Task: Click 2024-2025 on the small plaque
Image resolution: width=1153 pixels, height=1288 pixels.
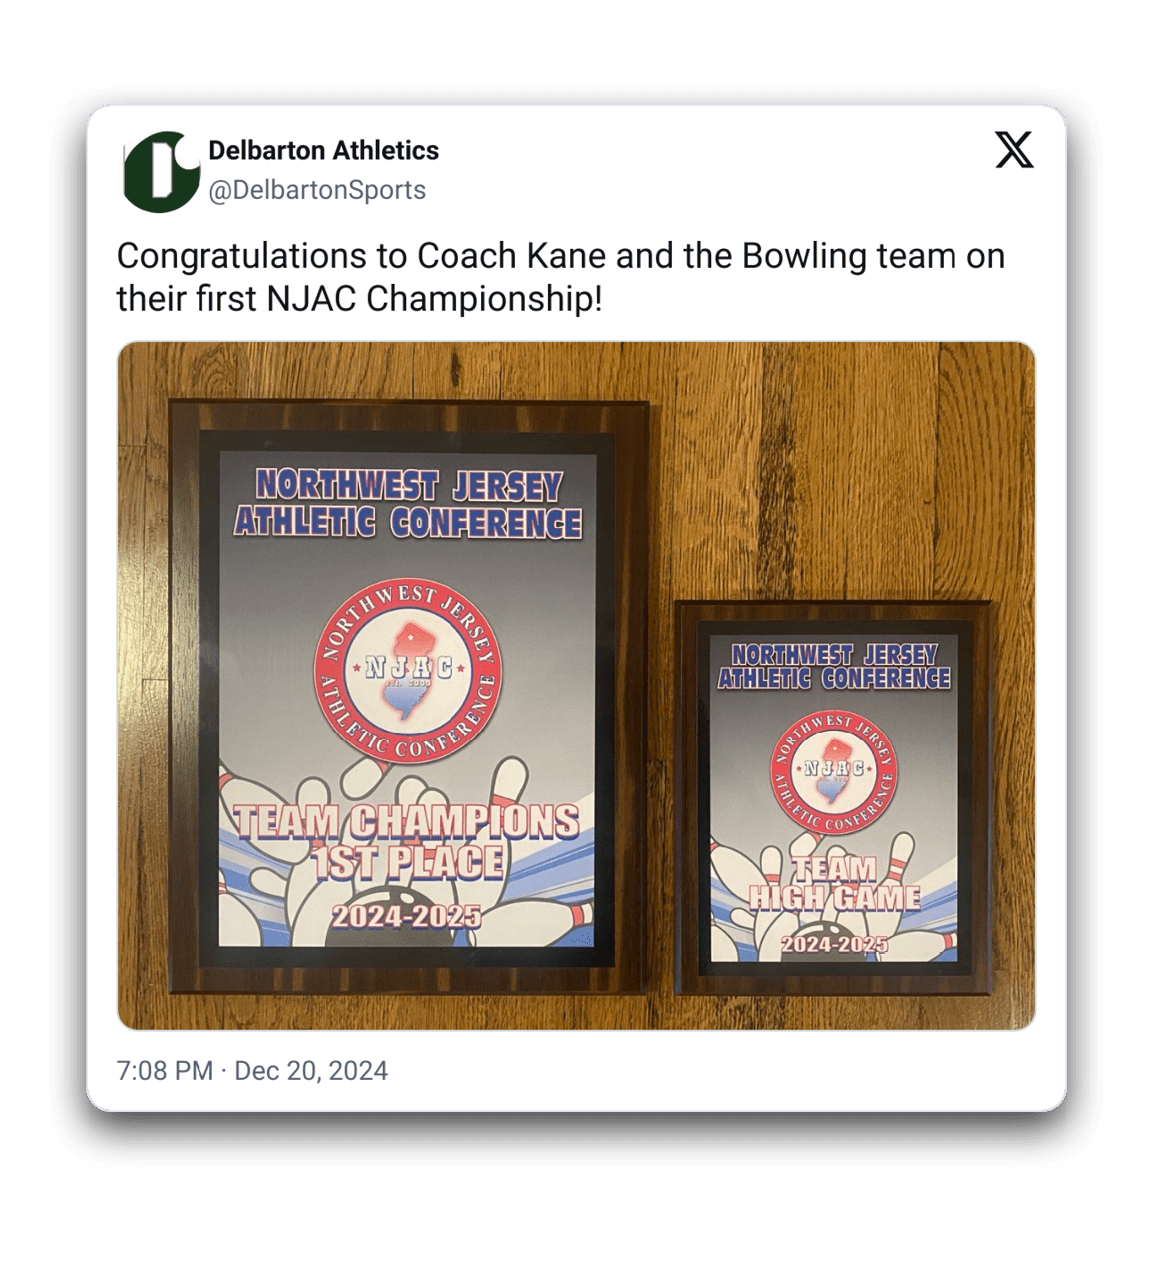Action: (834, 944)
